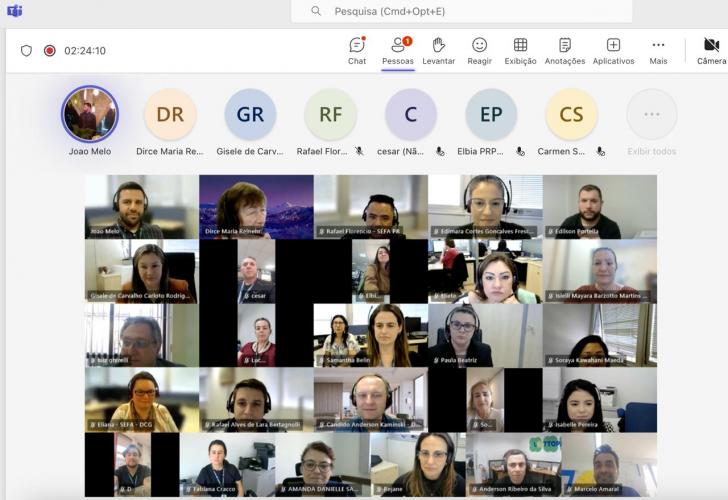
Task: Open the Pessoas participants panel
Action: 397,50
